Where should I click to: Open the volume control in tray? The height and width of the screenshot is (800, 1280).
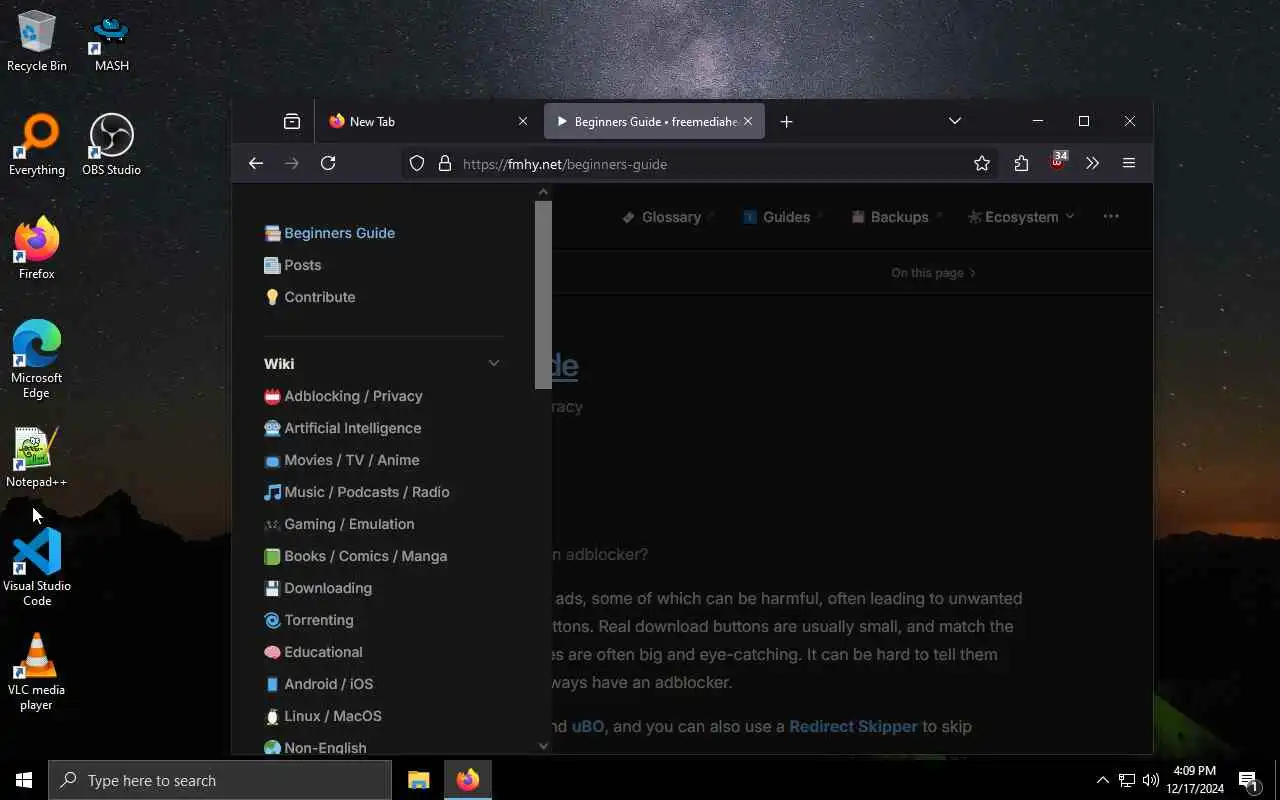click(1150, 780)
